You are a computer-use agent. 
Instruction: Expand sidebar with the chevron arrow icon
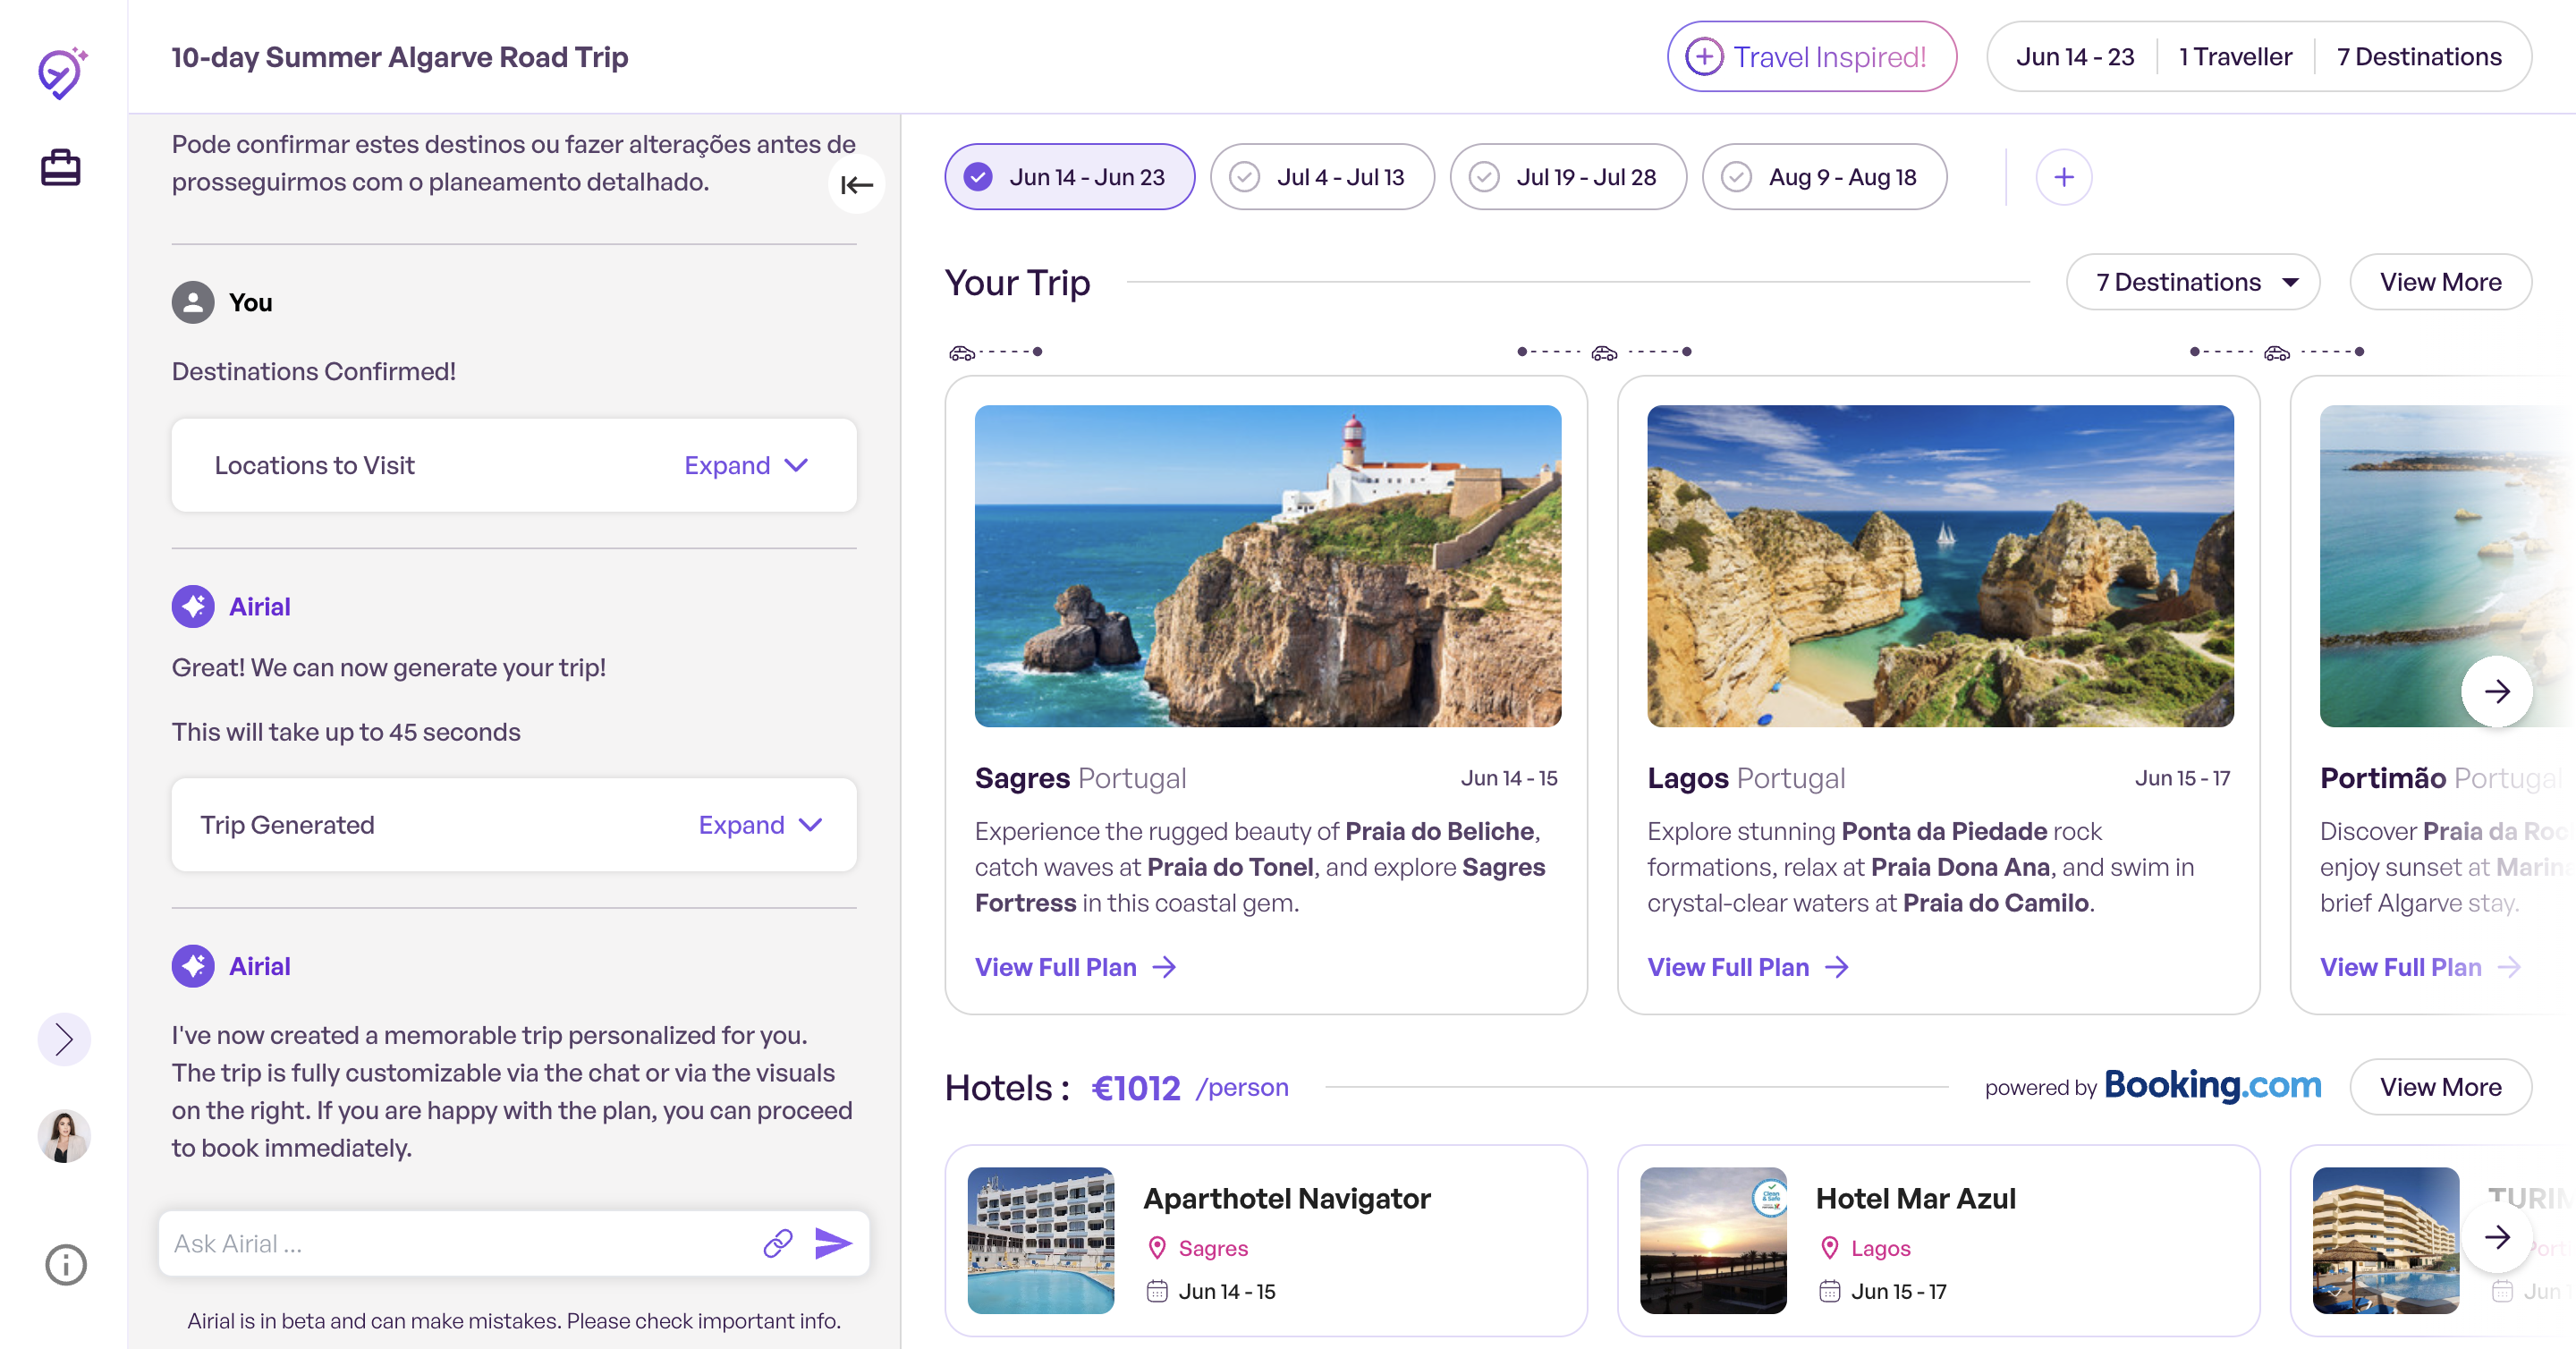point(64,1039)
